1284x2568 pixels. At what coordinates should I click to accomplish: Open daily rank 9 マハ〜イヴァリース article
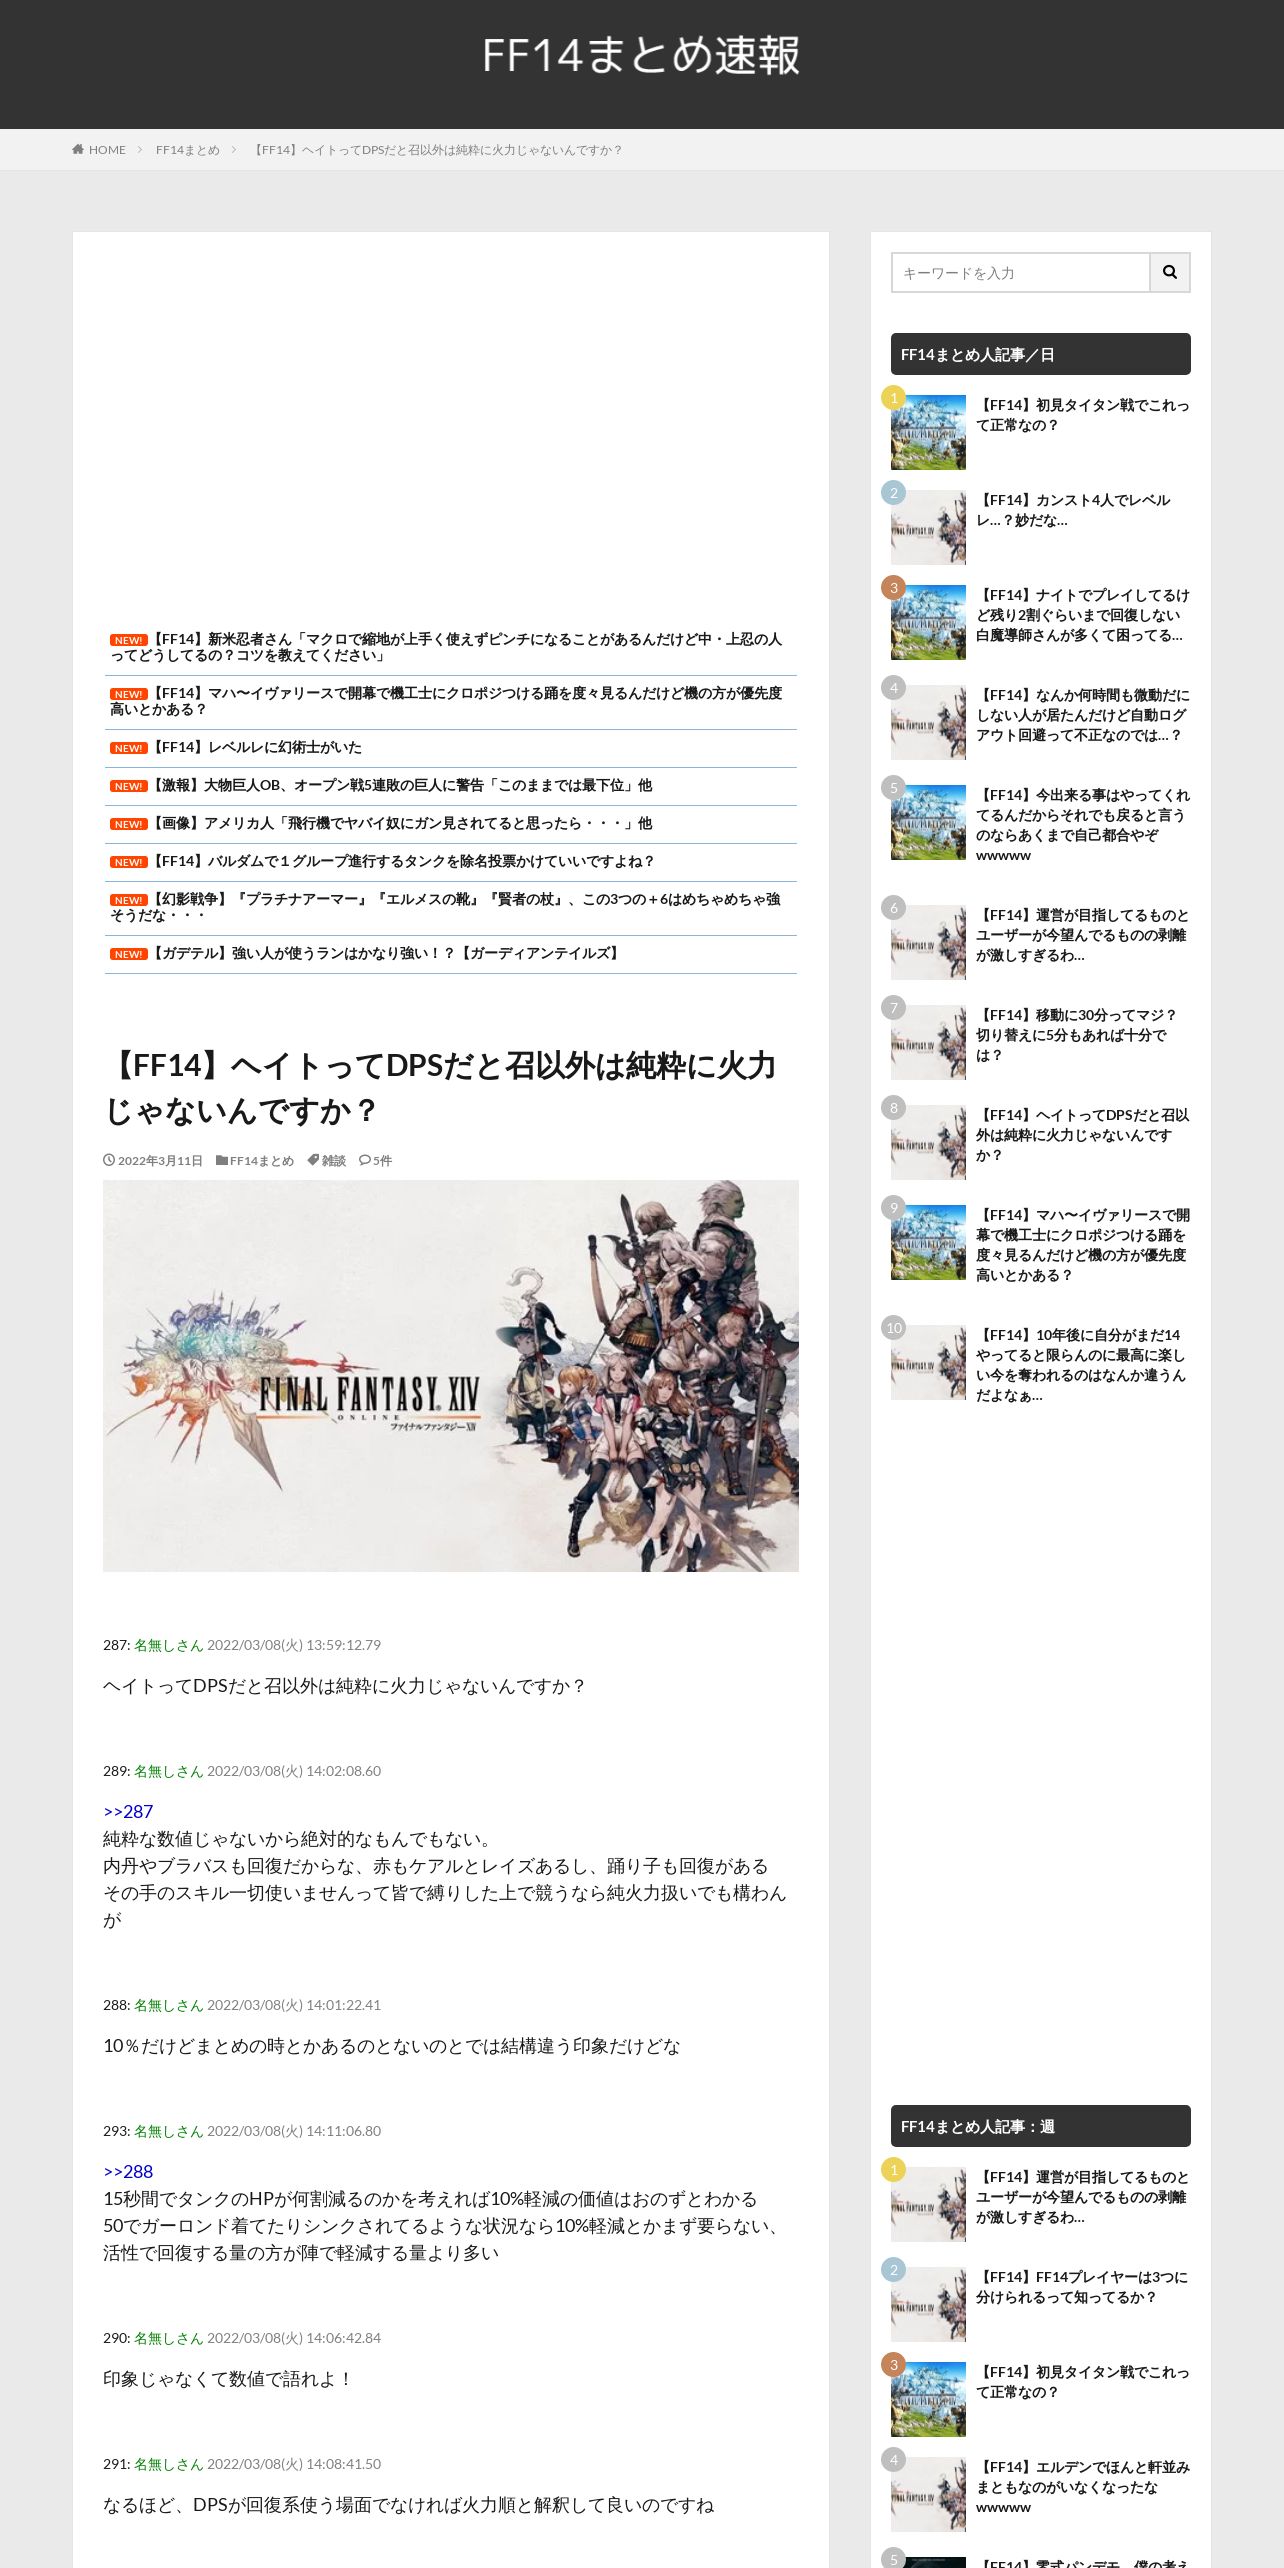click(x=1083, y=1245)
